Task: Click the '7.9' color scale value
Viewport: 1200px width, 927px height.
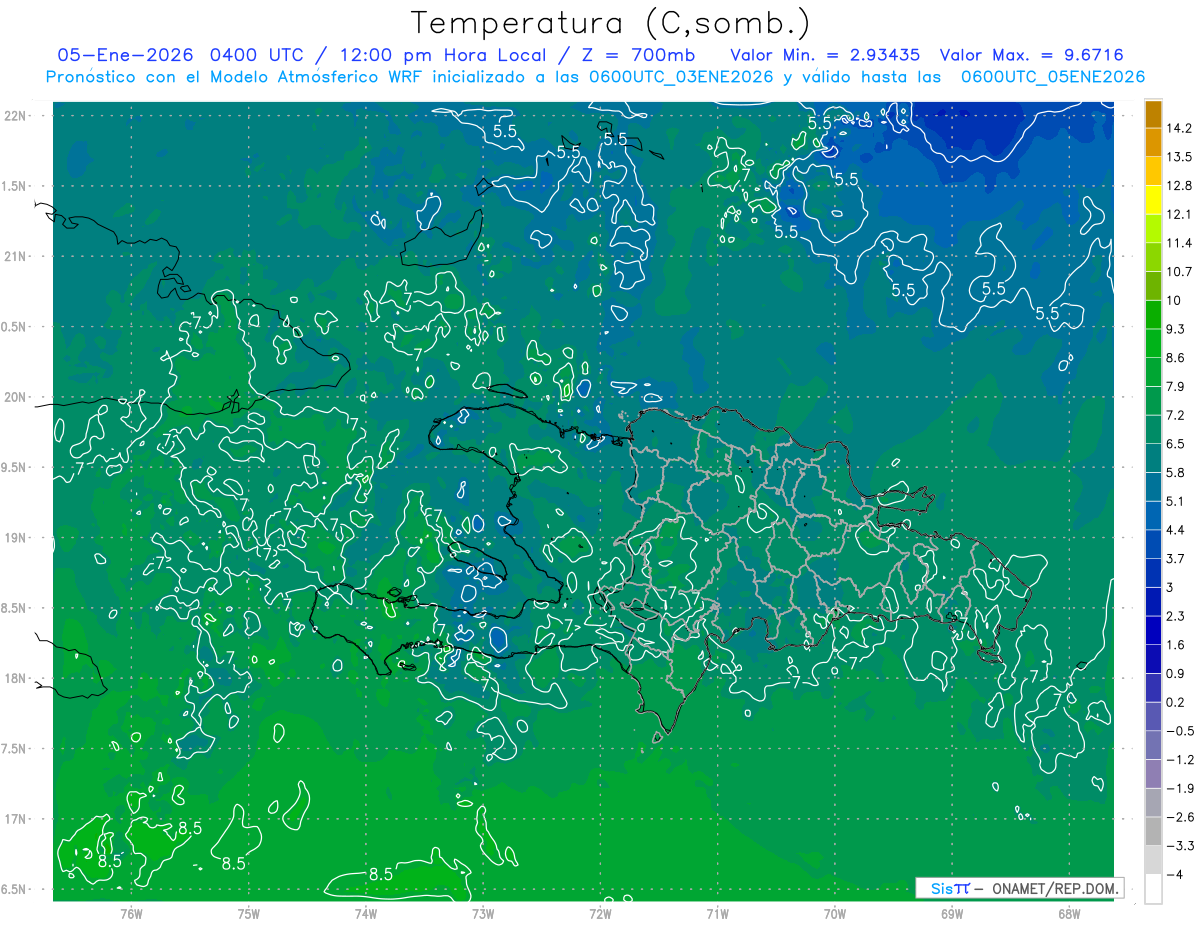Action: tap(1175, 386)
